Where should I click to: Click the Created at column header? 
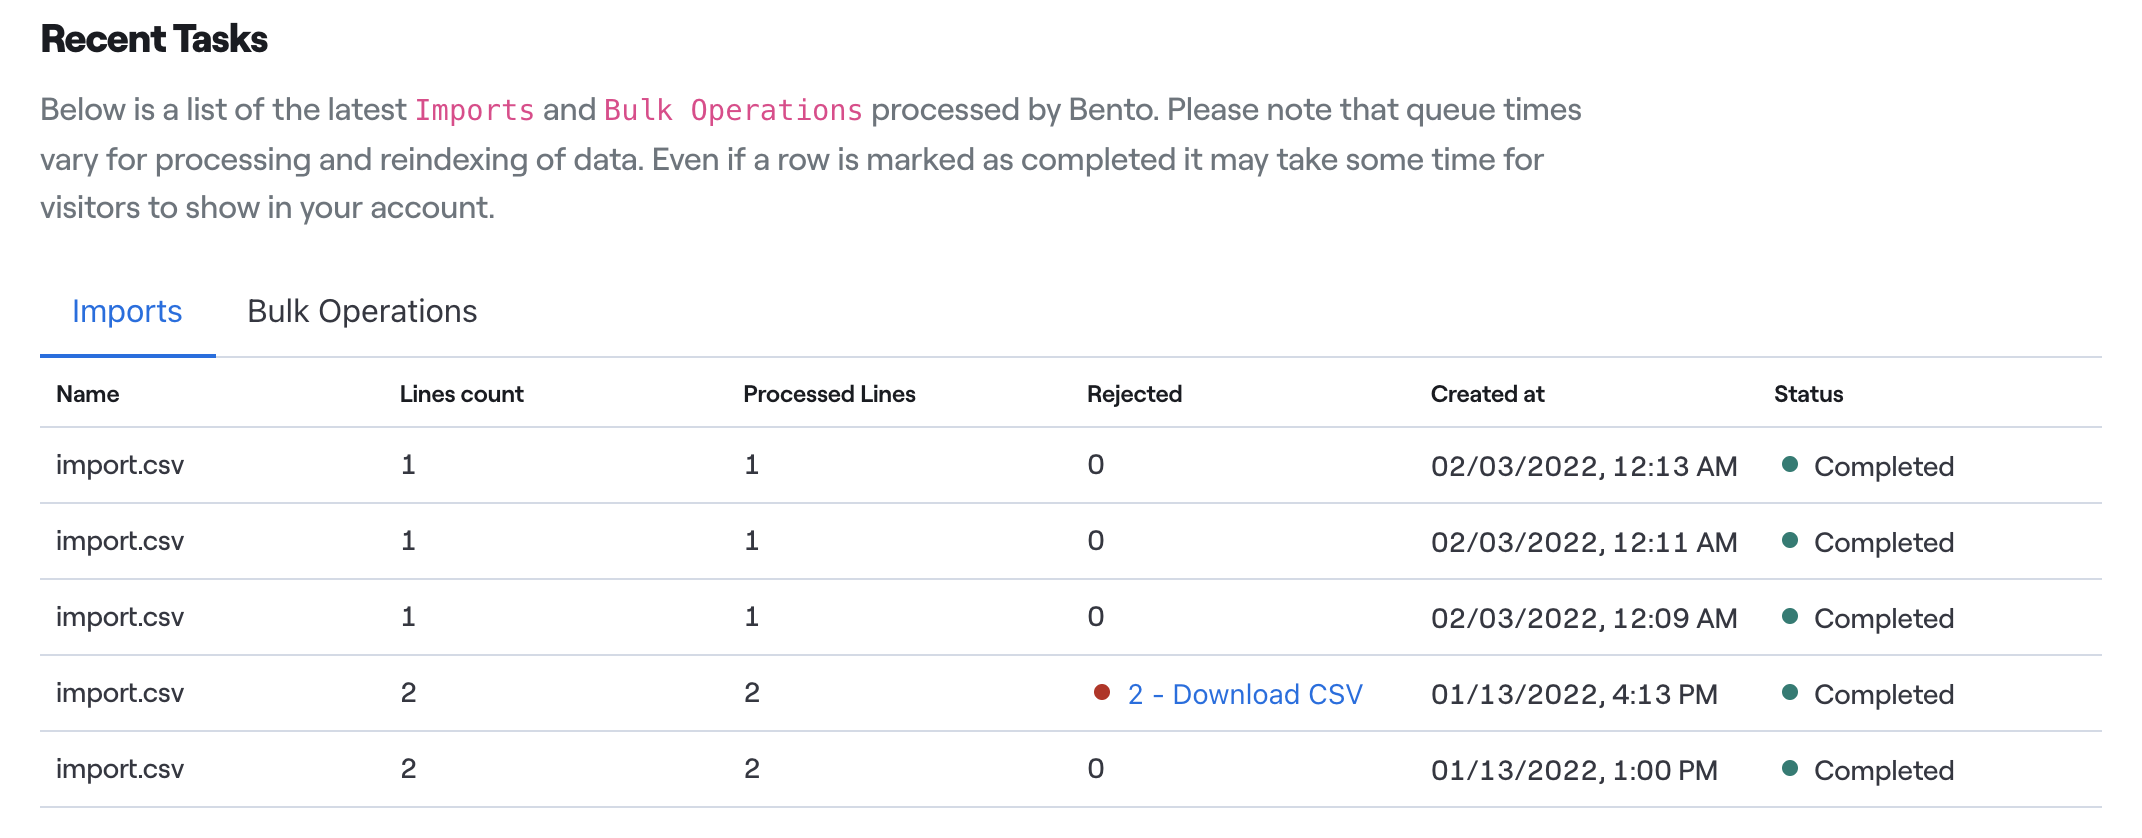click(x=1487, y=394)
